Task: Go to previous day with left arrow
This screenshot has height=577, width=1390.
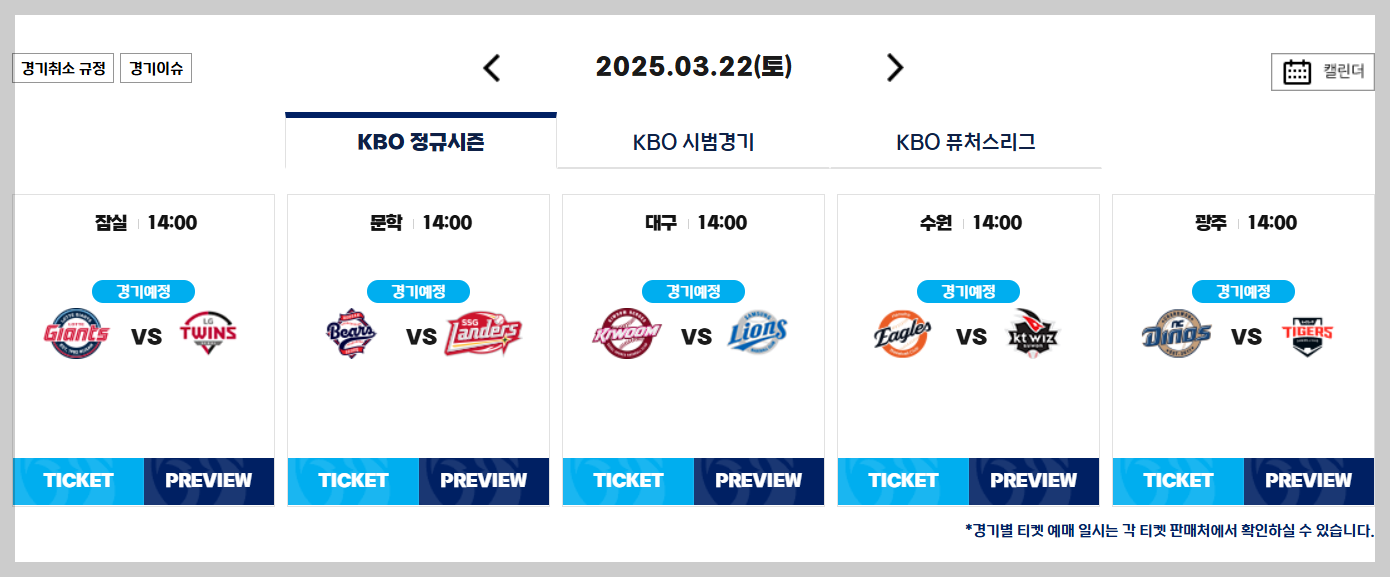Action: [x=490, y=67]
